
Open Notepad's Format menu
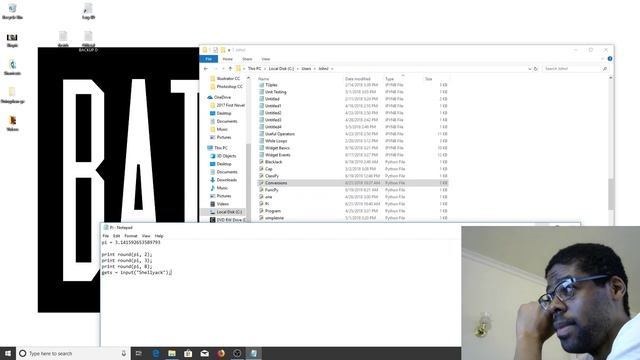click(131, 236)
